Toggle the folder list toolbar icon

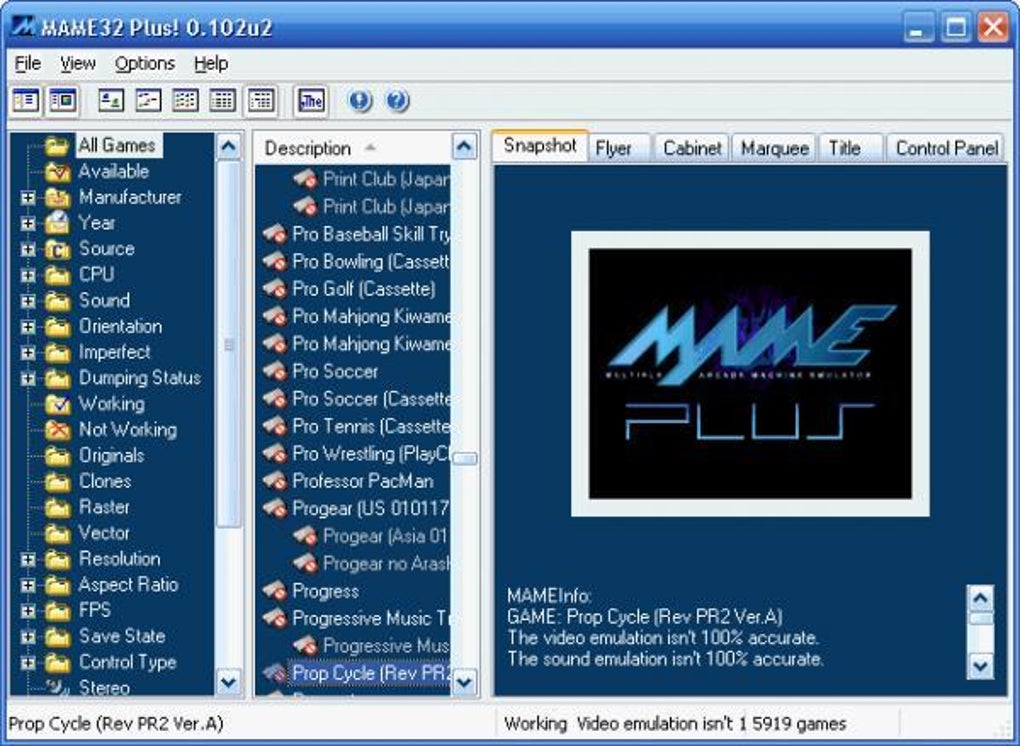(26, 101)
